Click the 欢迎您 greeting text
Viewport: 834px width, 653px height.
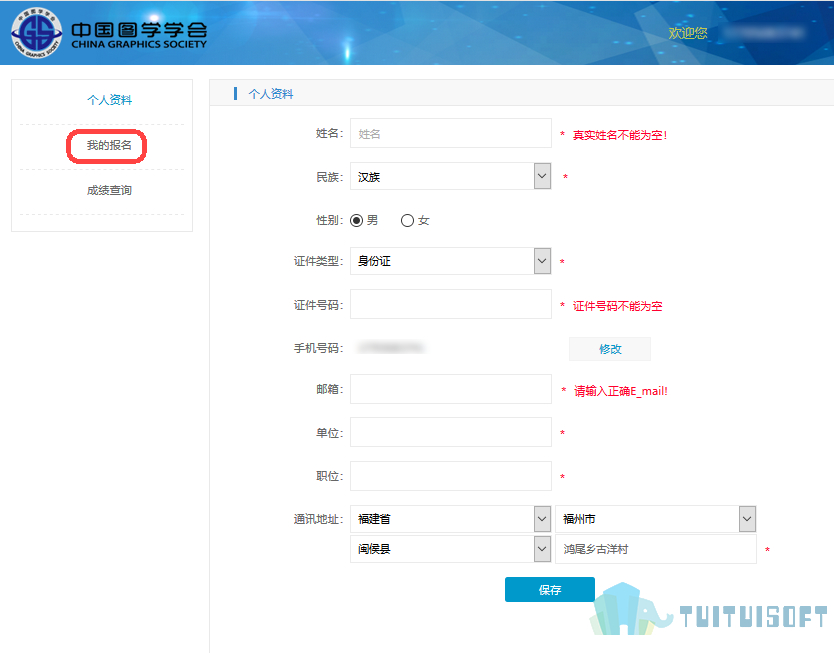(x=688, y=33)
